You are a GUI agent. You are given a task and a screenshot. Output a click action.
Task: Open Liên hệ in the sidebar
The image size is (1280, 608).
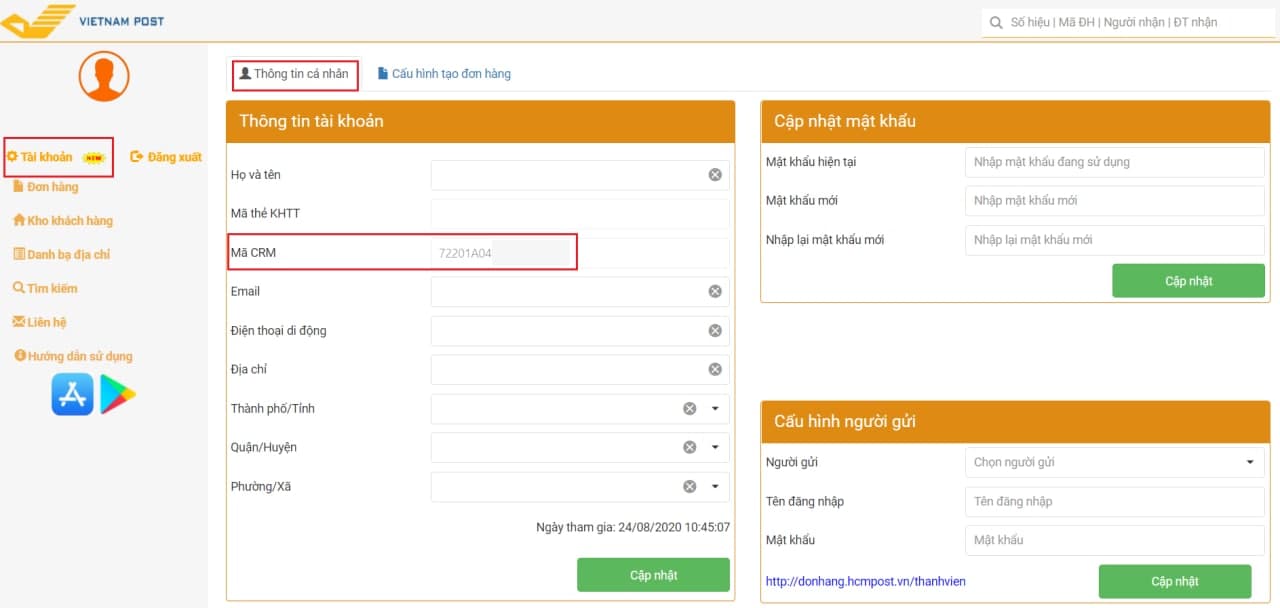pos(39,323)
